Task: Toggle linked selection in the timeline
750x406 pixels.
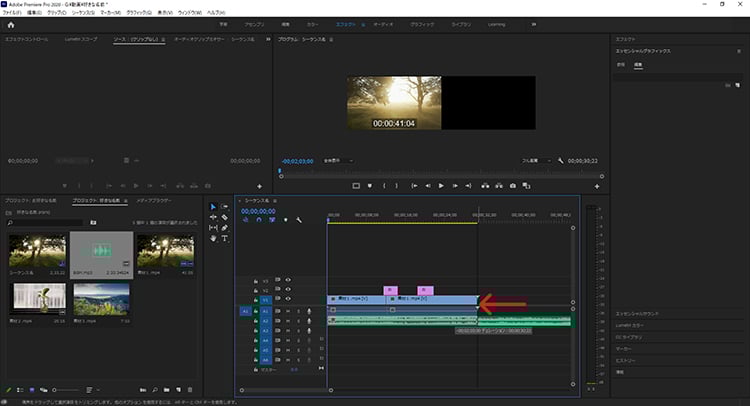Action: [272, 220]
